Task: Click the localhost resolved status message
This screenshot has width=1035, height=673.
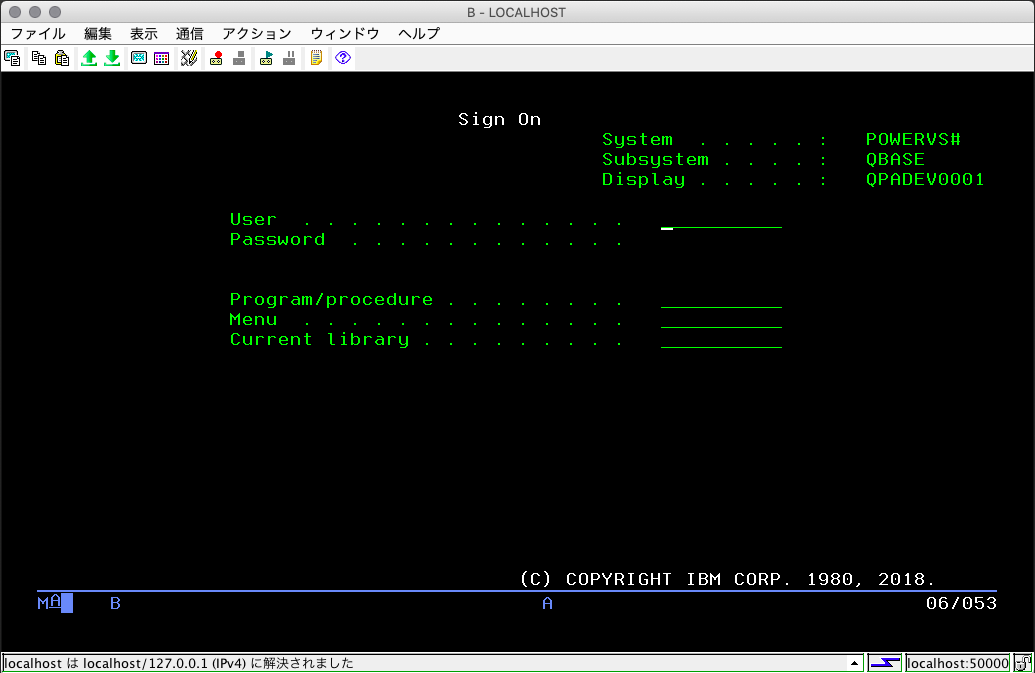Action: tap(179, 663)
